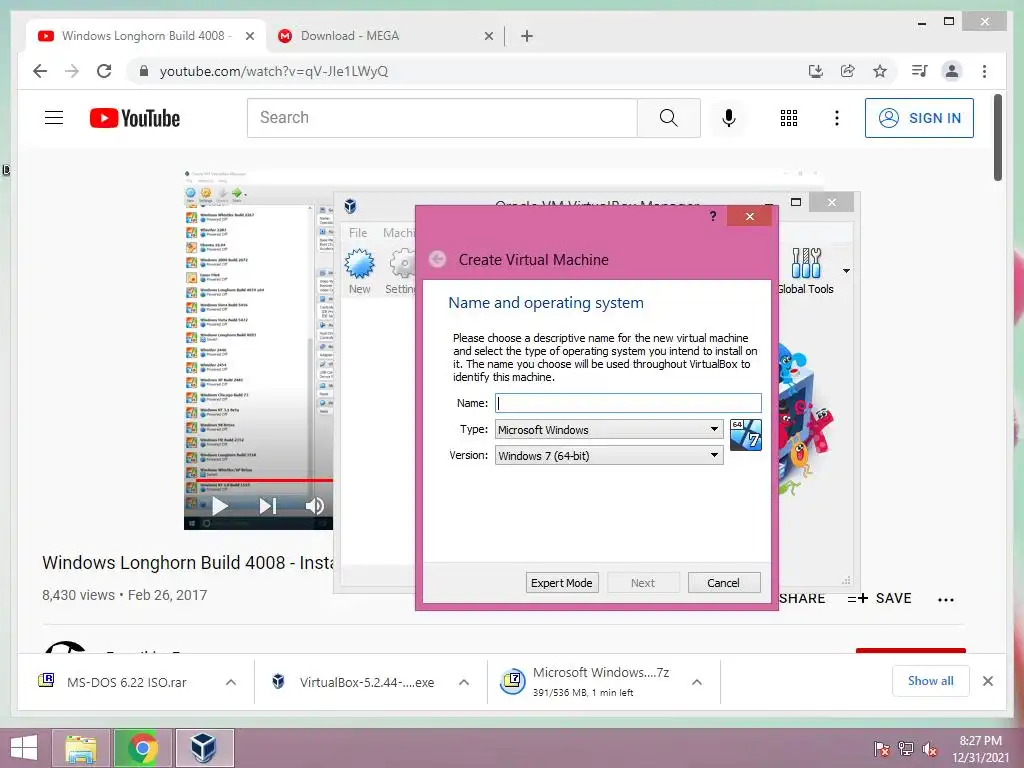Screen dimensions: 1024x768
Task: Click VirtualBox New machine icon
Action: coord(359,271)
